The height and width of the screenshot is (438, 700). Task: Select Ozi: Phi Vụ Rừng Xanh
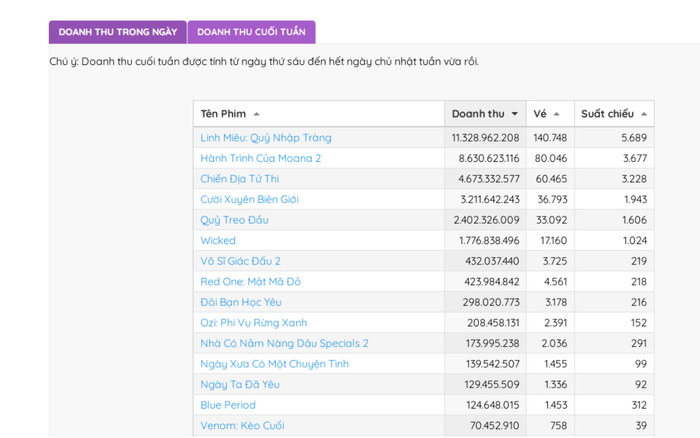(253, 323)
